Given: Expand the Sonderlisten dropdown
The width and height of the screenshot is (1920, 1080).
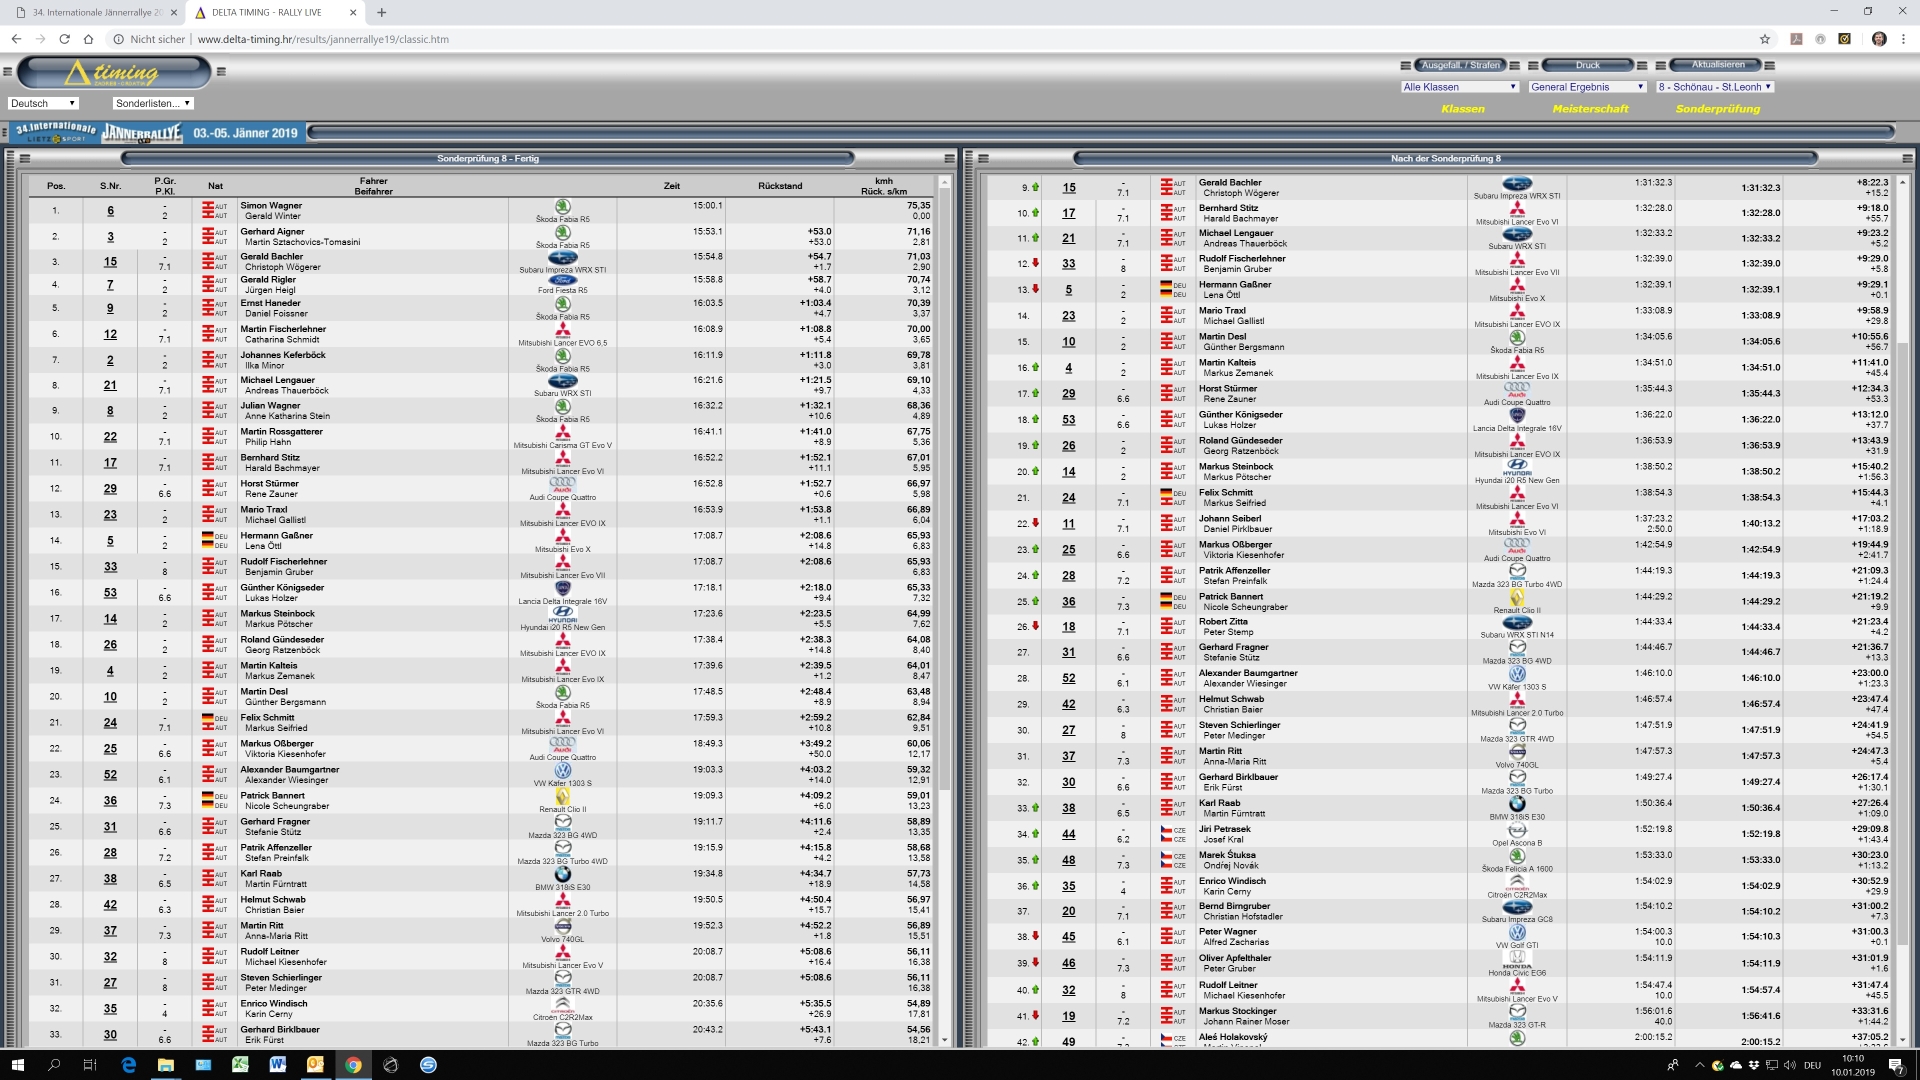Looking at the screenshot, I should [x=152, y=103].
